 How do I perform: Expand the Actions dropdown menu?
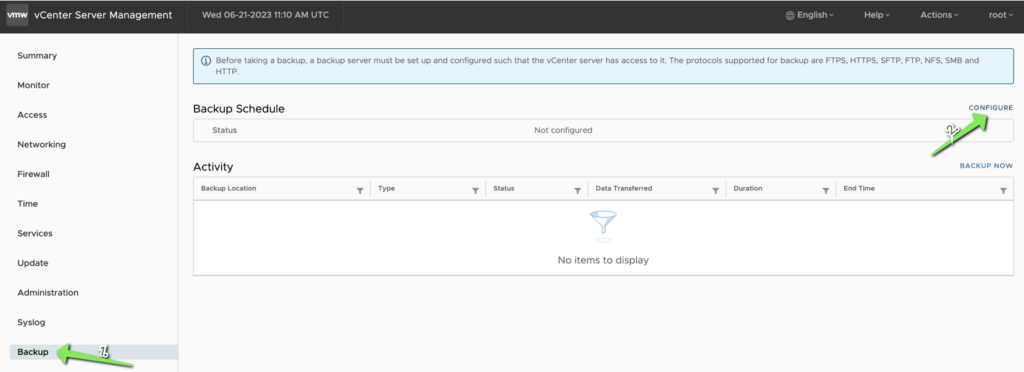click(x=939, y=15)
